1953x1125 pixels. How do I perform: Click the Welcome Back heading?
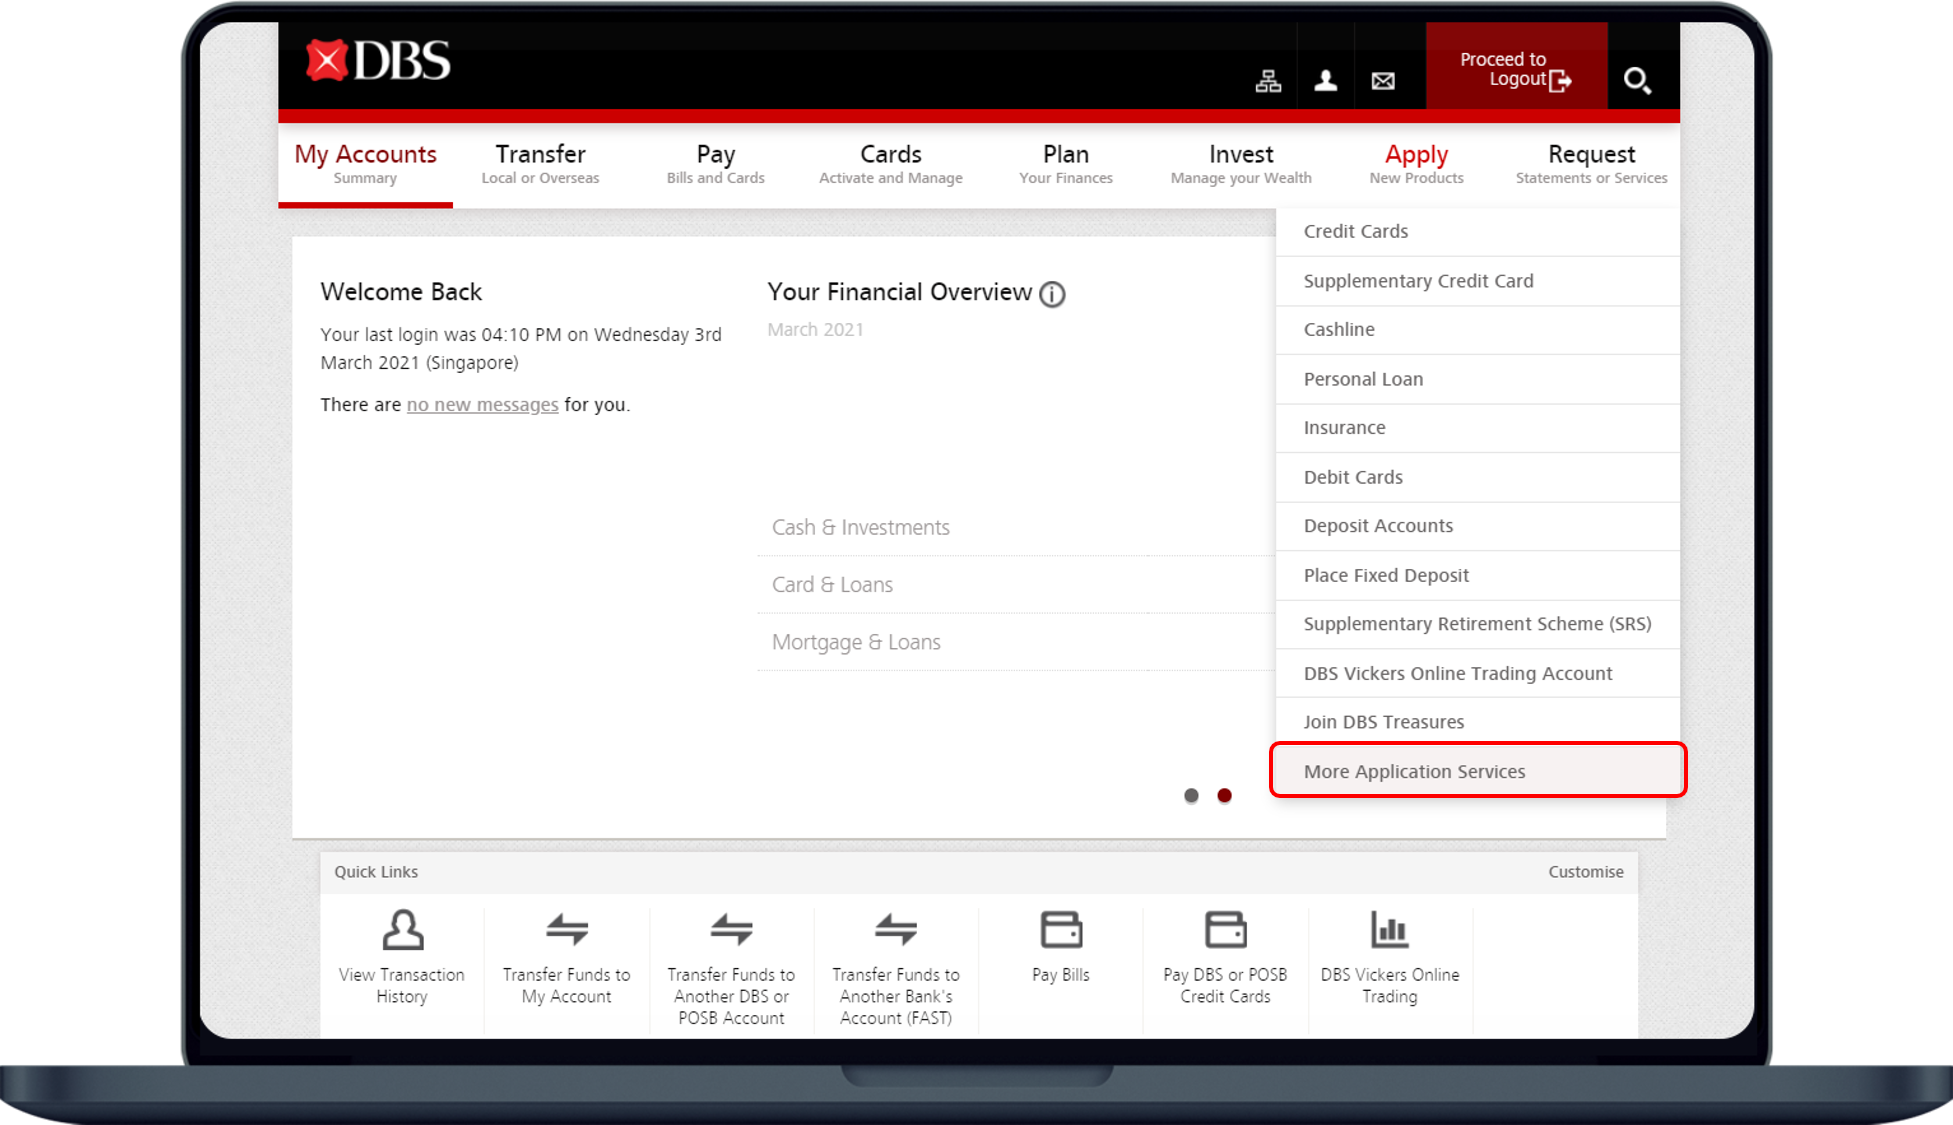(401, 292)
